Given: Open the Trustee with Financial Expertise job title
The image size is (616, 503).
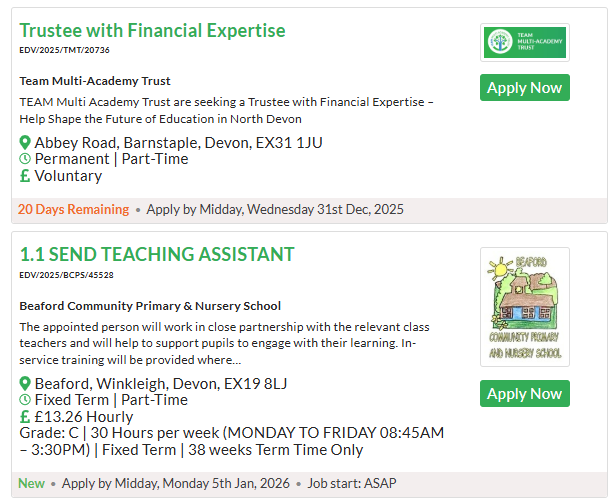Looking at the screenshot, I should tap(152, 30).
